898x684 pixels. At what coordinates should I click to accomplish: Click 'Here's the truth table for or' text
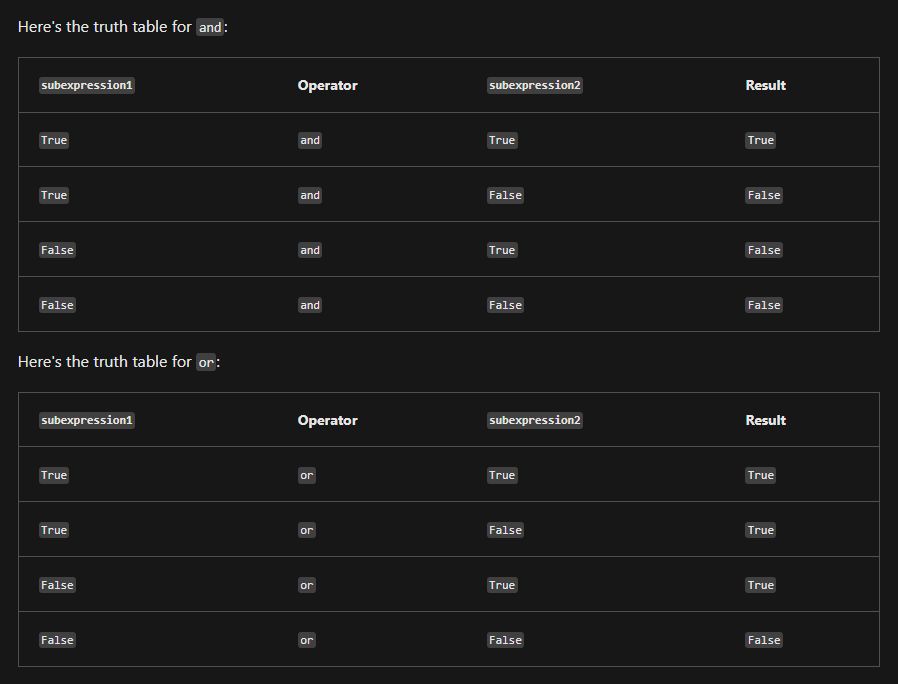click(x=119, y=362)
